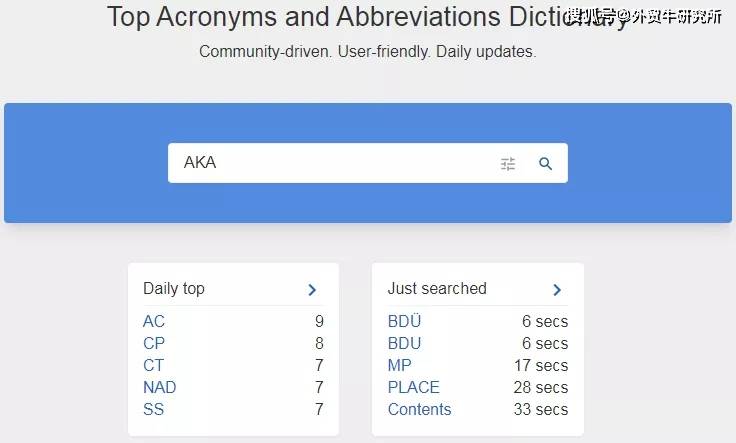Open the CP acronym link
Image resolution: width=736 pixels, height=443 pixels.
pyautogui.click(x=154, y=344)
